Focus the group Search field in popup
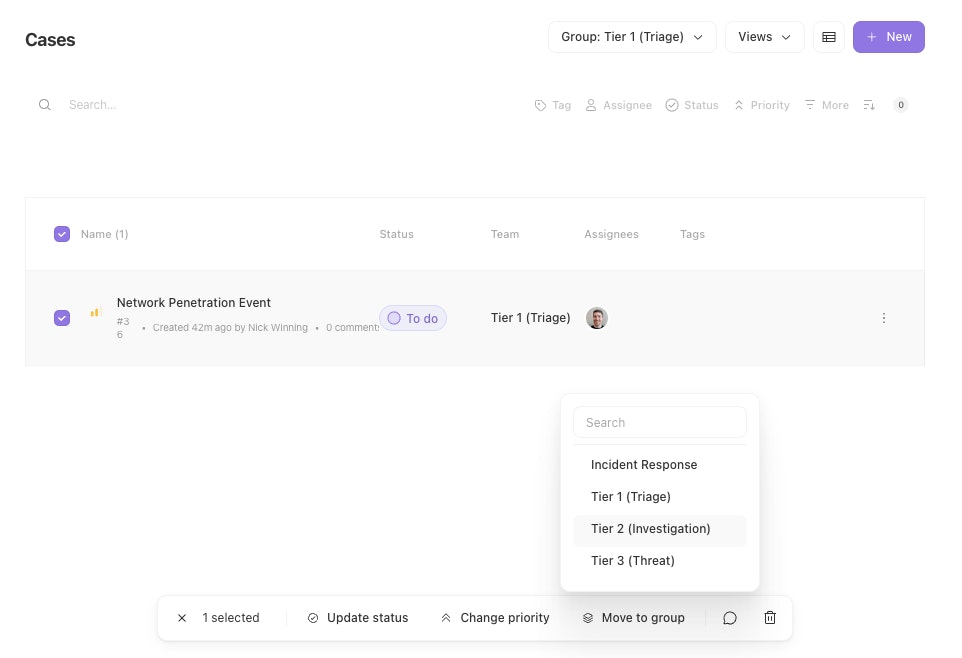The width and height of the screenshot is (962, 658). (660, 423)
